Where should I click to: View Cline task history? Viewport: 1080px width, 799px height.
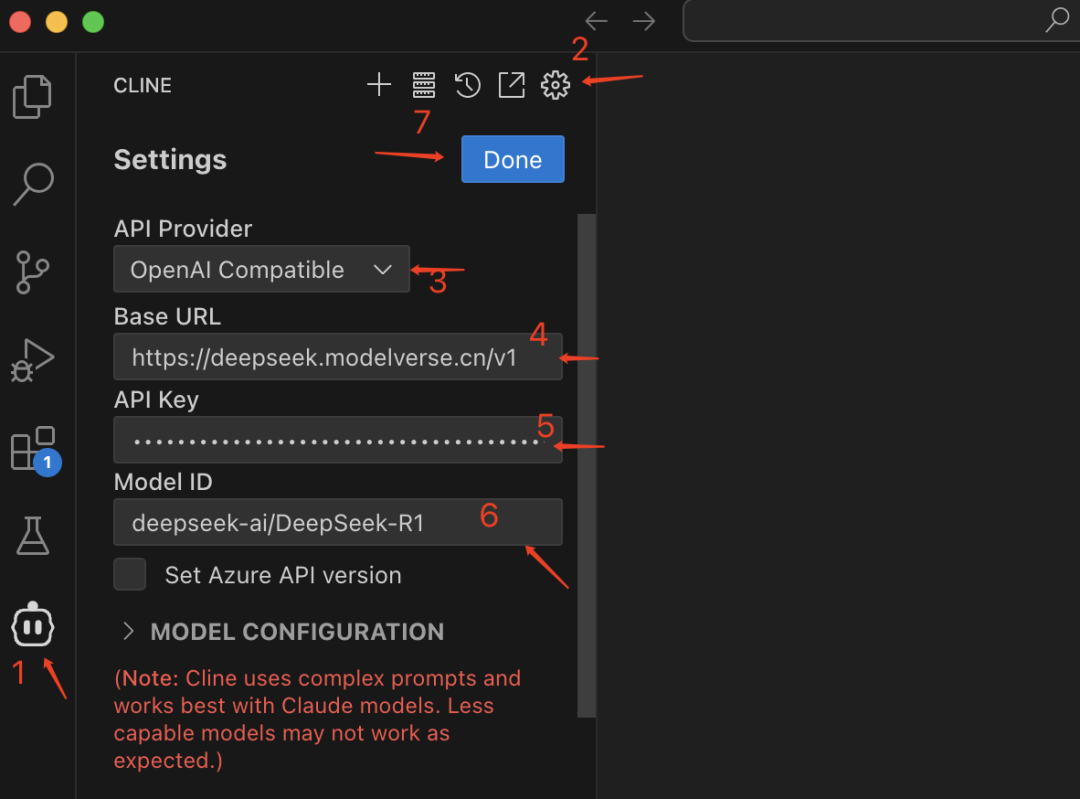coord(467,85)
